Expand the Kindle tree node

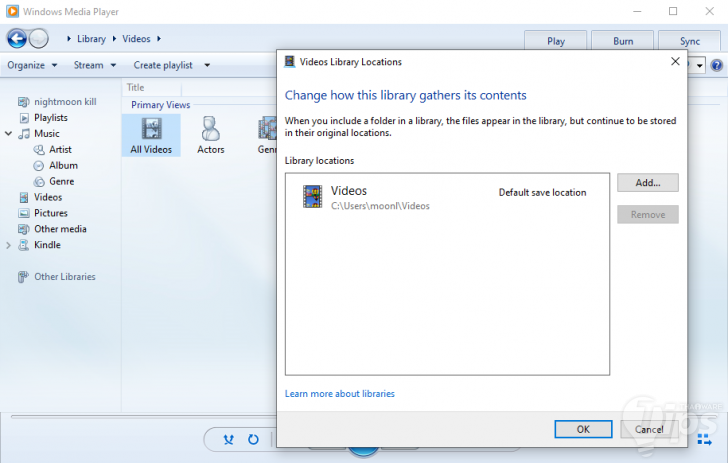click(8, 245)
